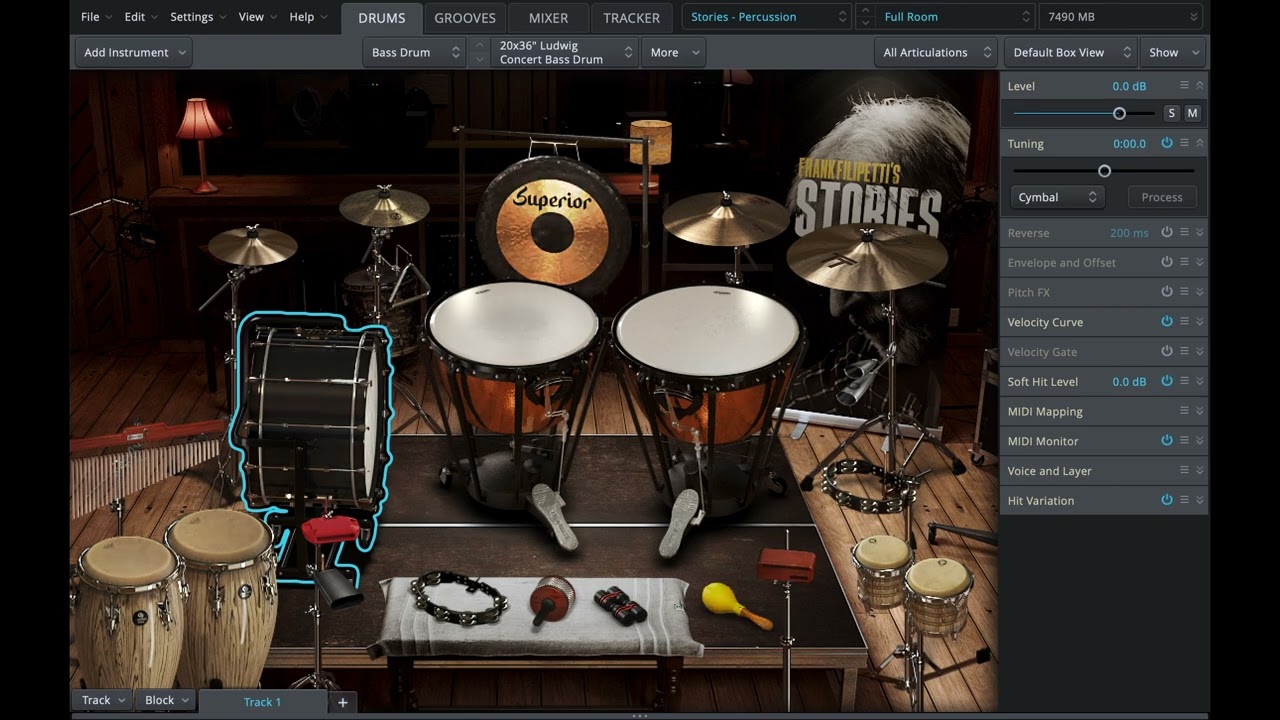This screenshot has width=1280, height=720.
Task: Switch to the MIXER tab
Action: 548,17
